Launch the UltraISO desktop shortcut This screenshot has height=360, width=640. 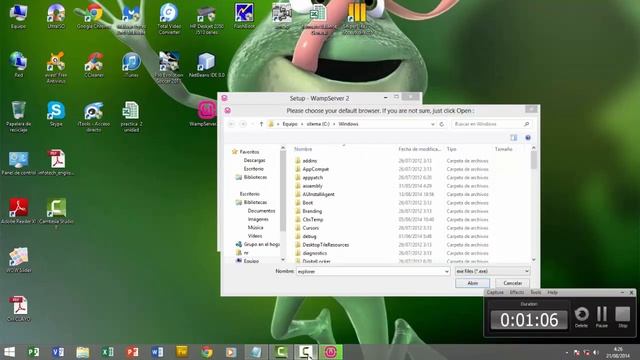click(56, 16)
